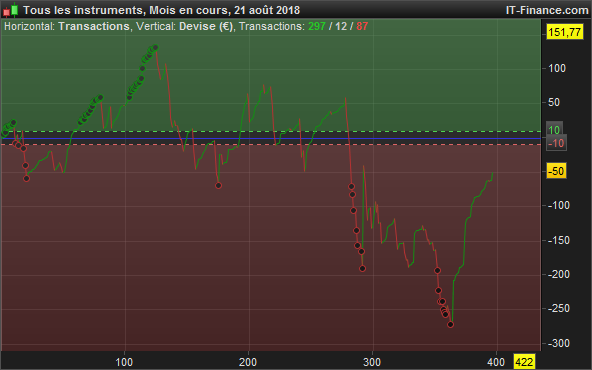
Task: Click the green 297 winning transactions count
Action: click(x=317, y=26)
